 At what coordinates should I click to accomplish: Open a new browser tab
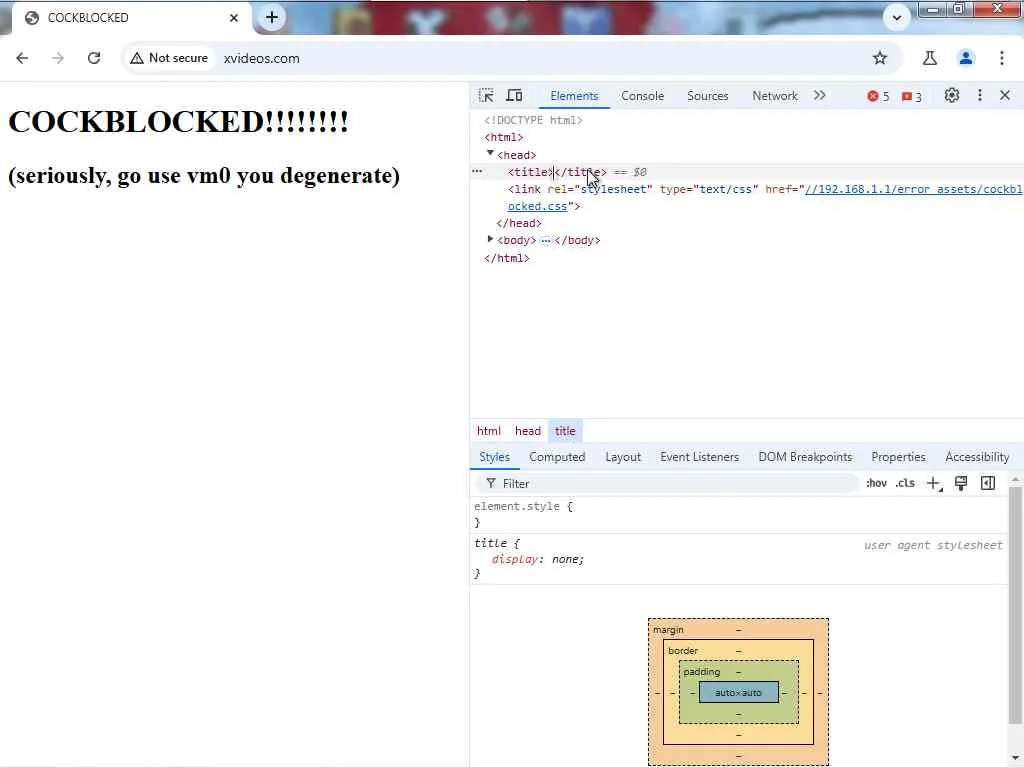pos(272,18)
